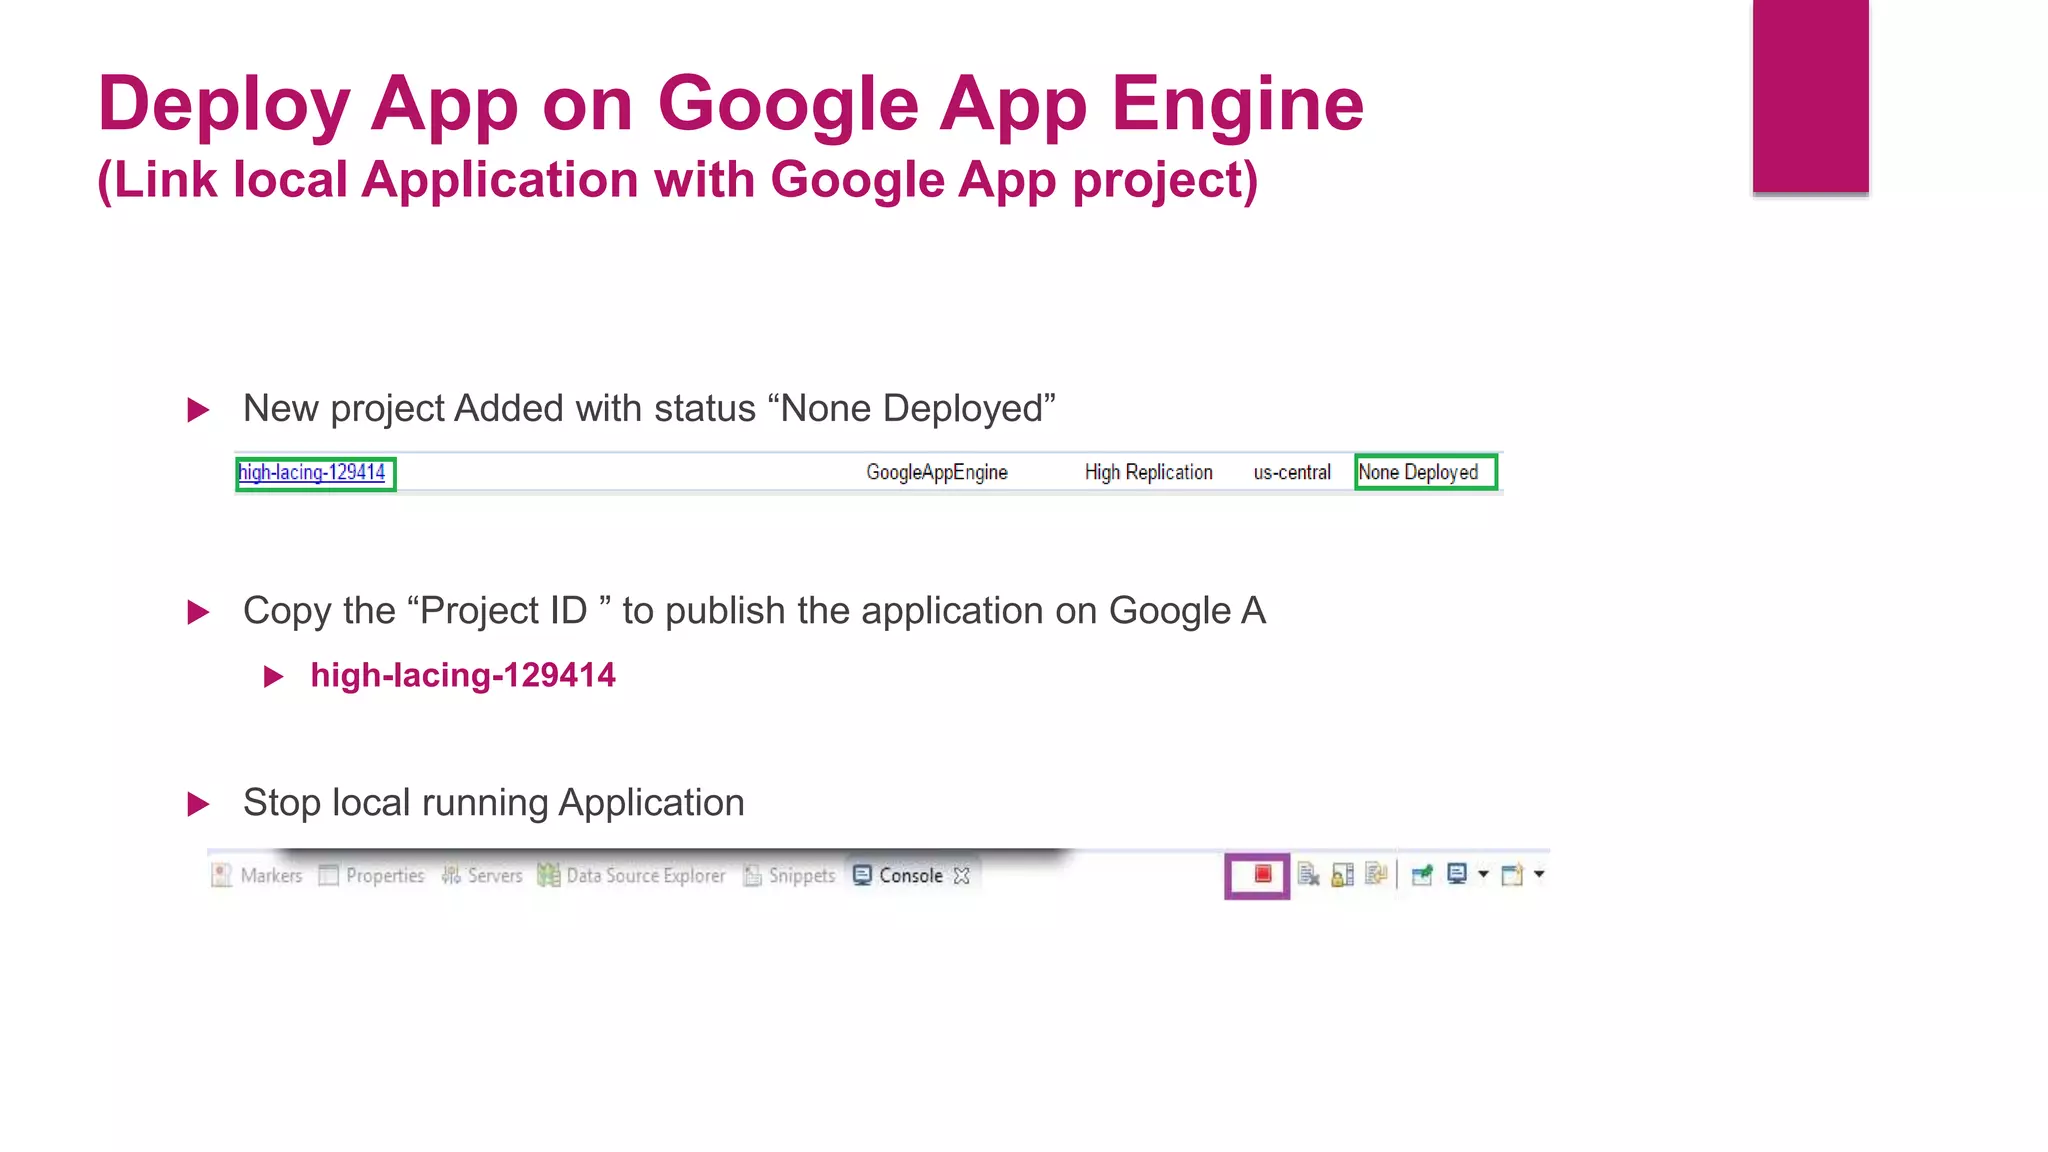Viewport: 2048px width, 1152px height.
Task: Close the Console tab with its X
Action: coord(962,876)
